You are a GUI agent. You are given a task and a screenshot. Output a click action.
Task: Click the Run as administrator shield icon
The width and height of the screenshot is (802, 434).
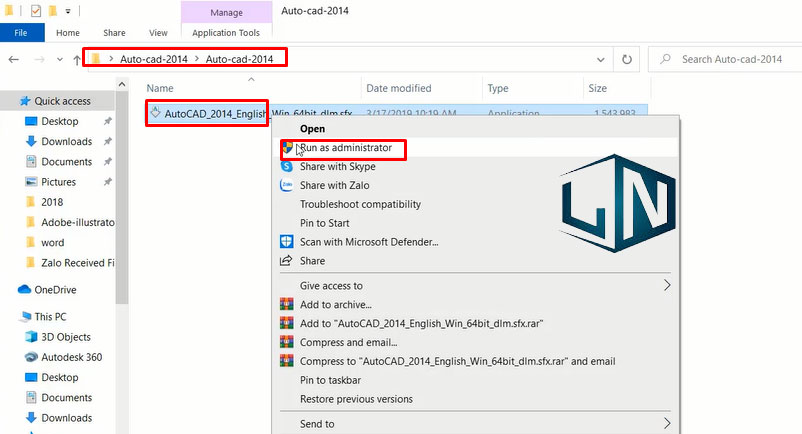point(287,148)
